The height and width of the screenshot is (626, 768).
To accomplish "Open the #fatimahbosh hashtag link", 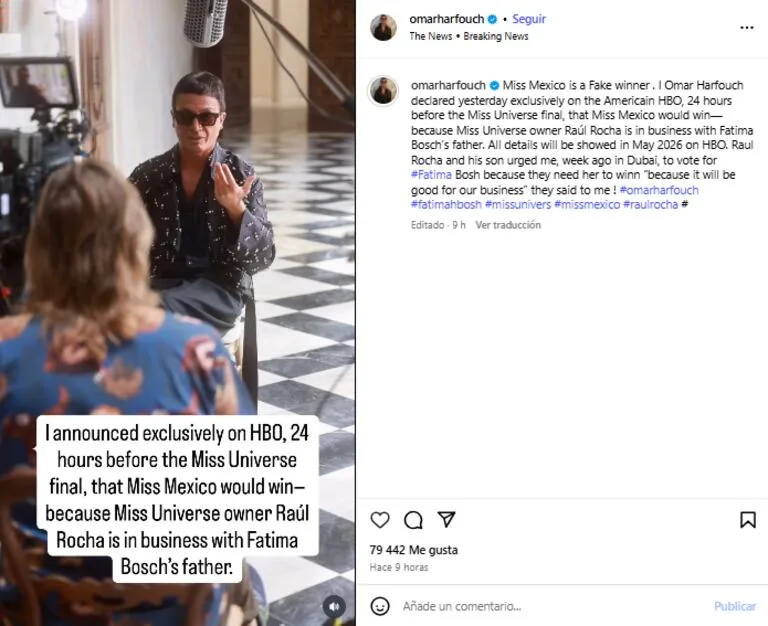I will point(446,204).
